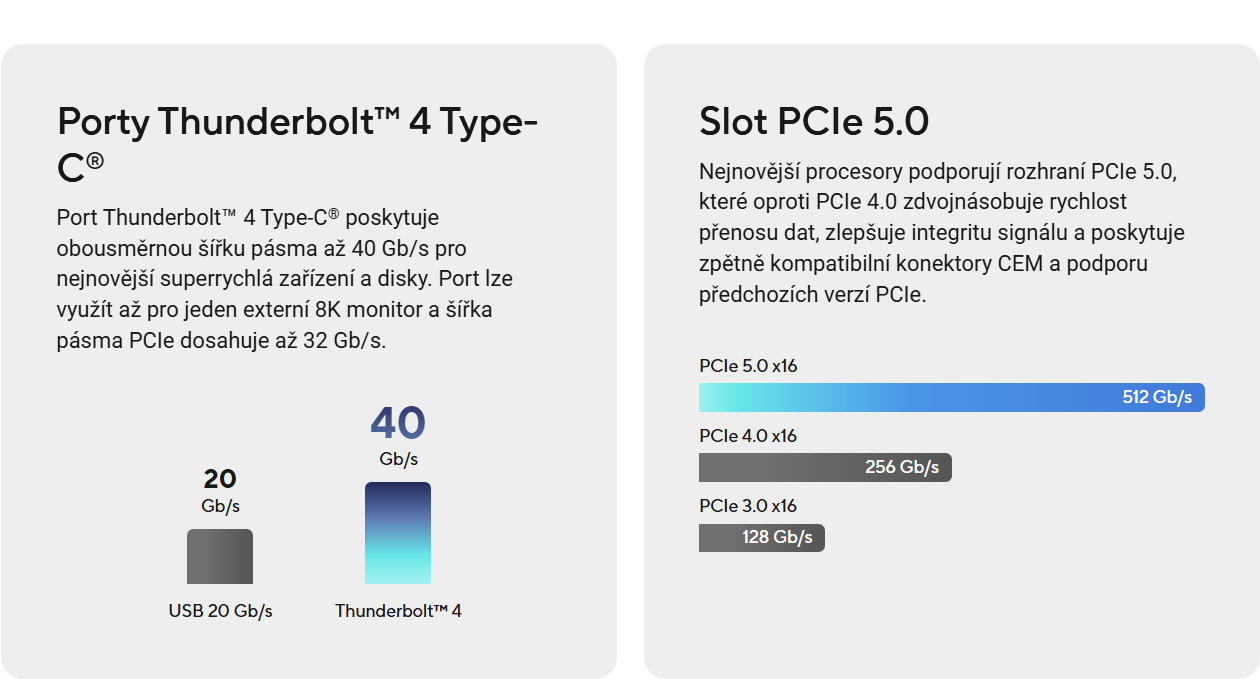Click the "Gb/s" unit under the 40

[x=398, y=459]
